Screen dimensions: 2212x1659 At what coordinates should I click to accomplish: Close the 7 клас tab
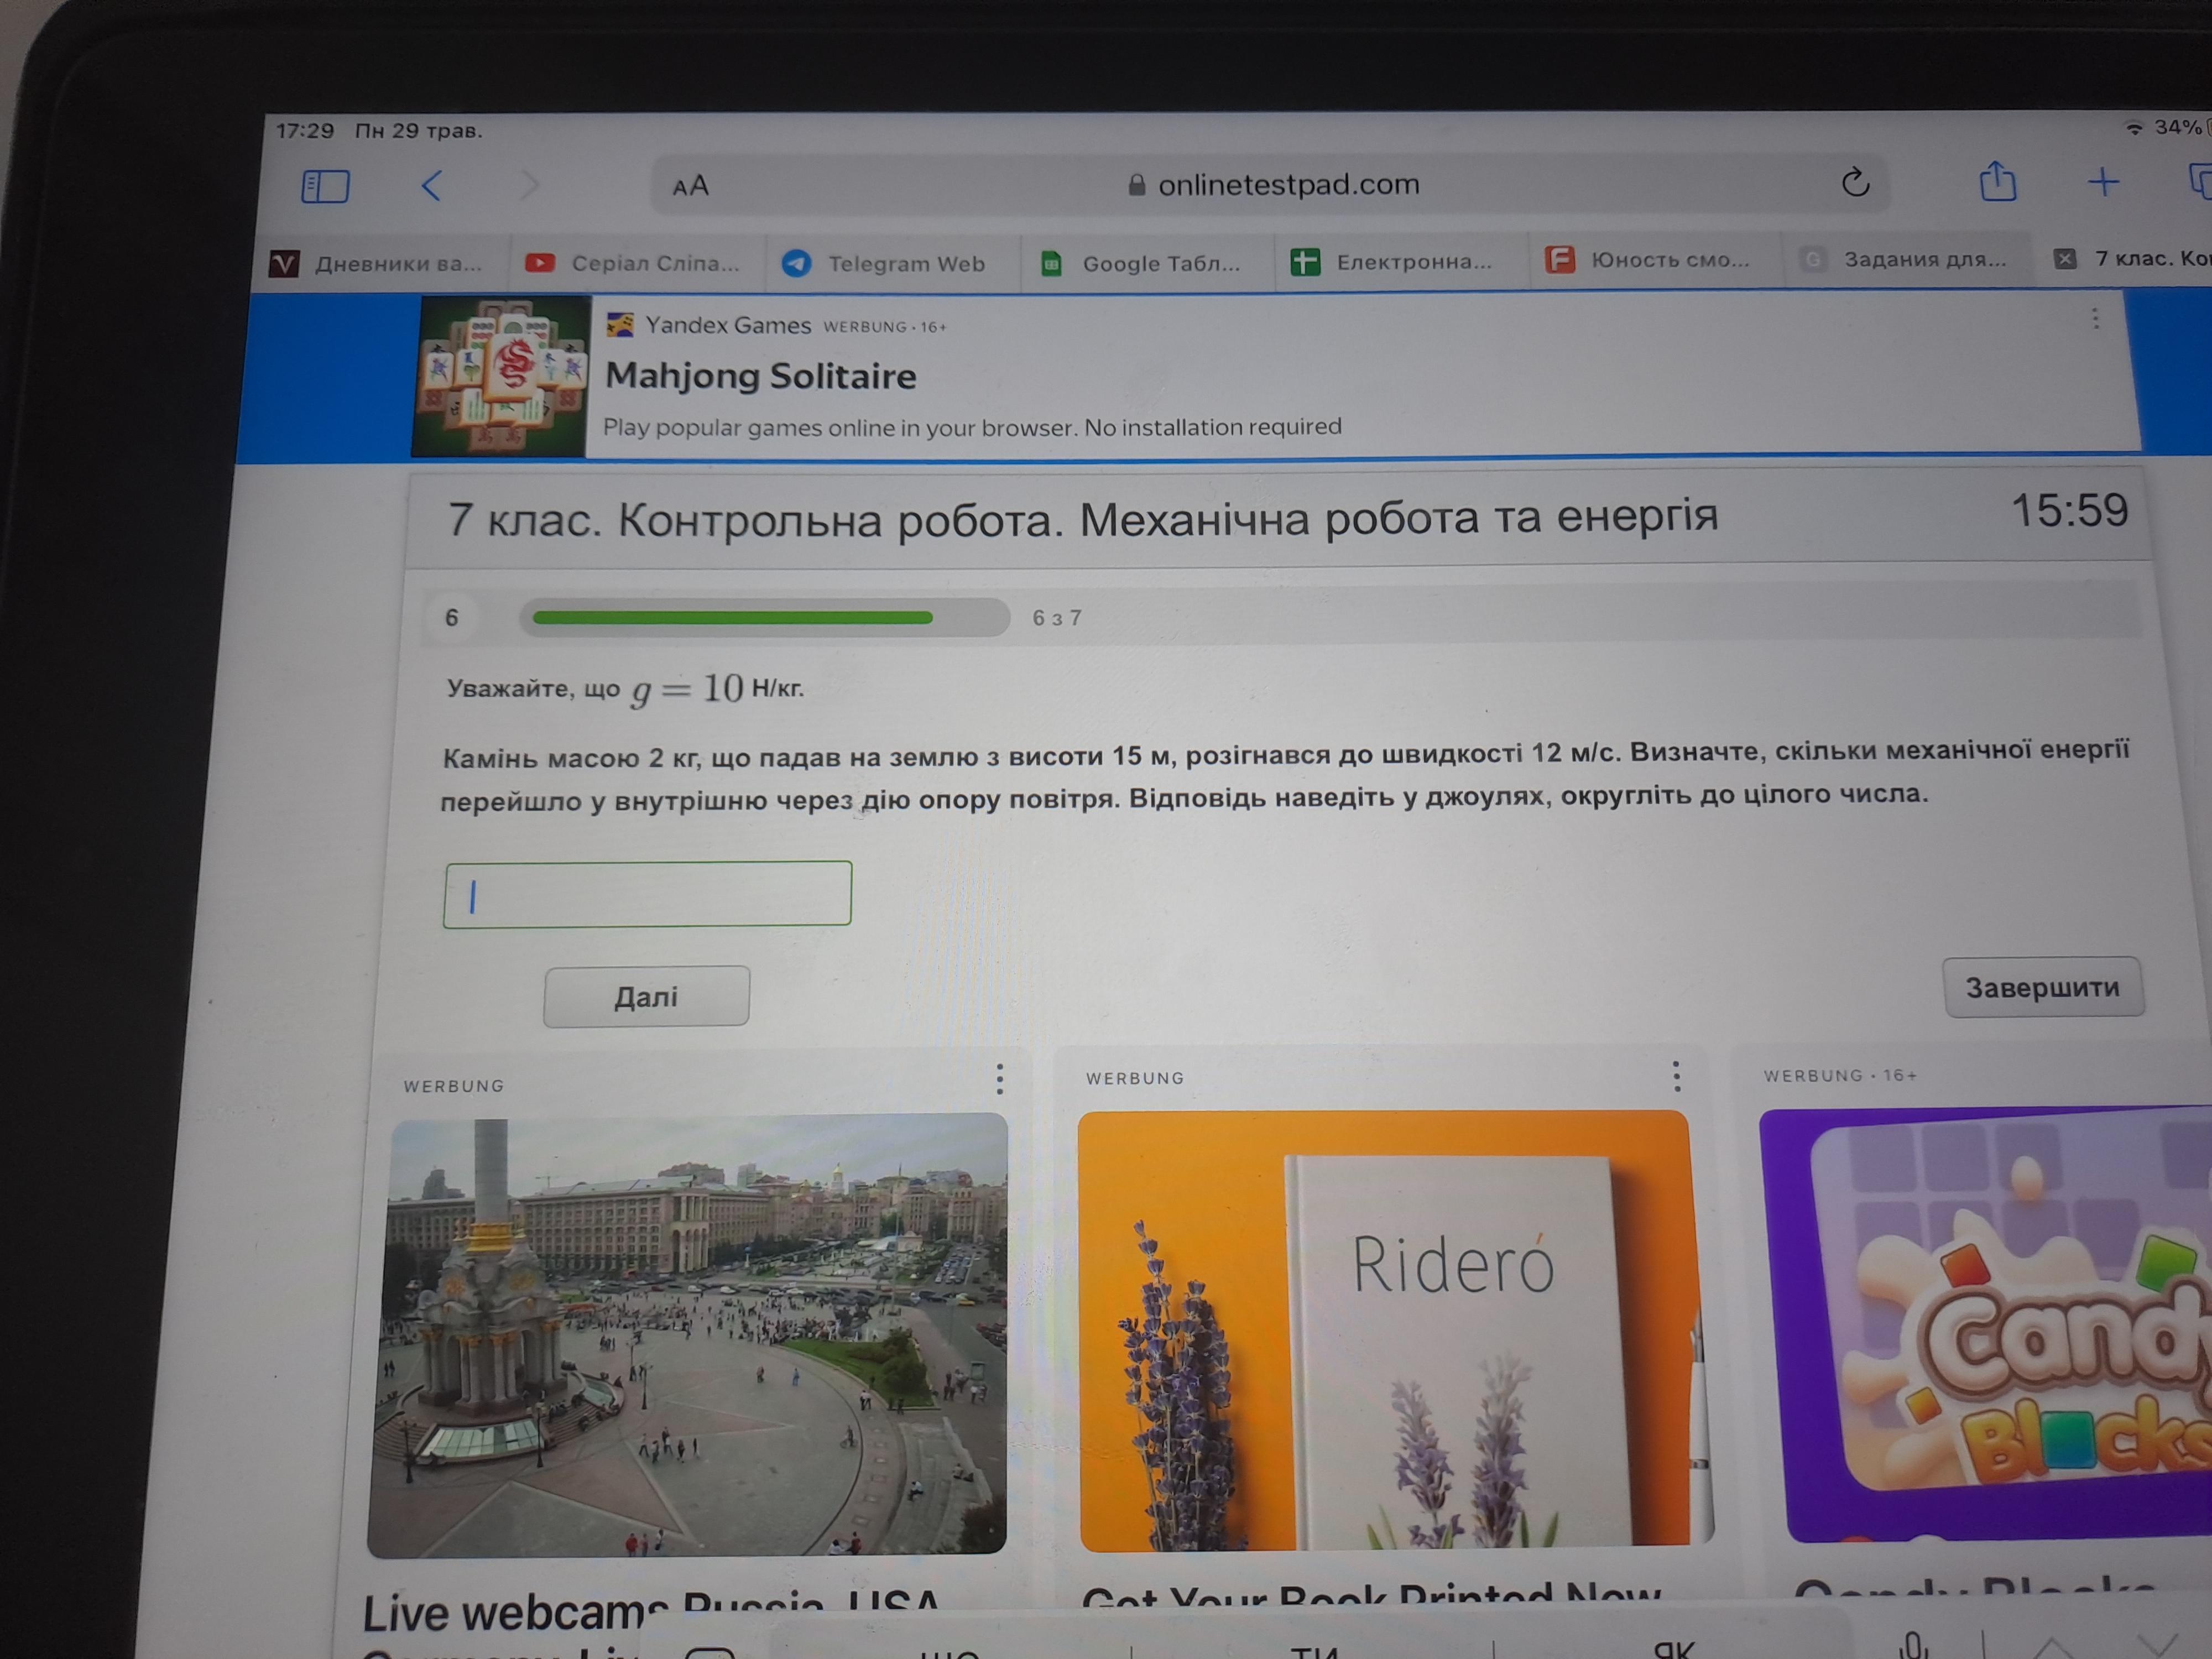coord(2064,259)
